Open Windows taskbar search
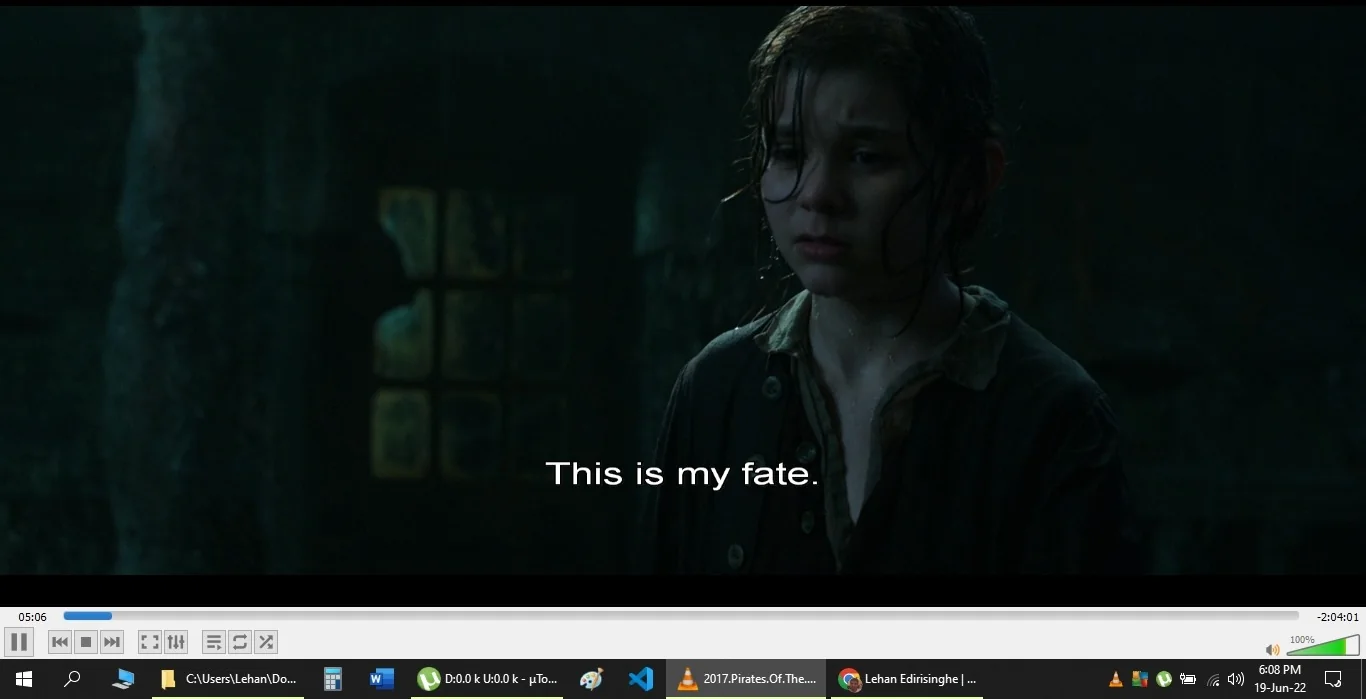 pyautogui.click(x=72, y=680)
